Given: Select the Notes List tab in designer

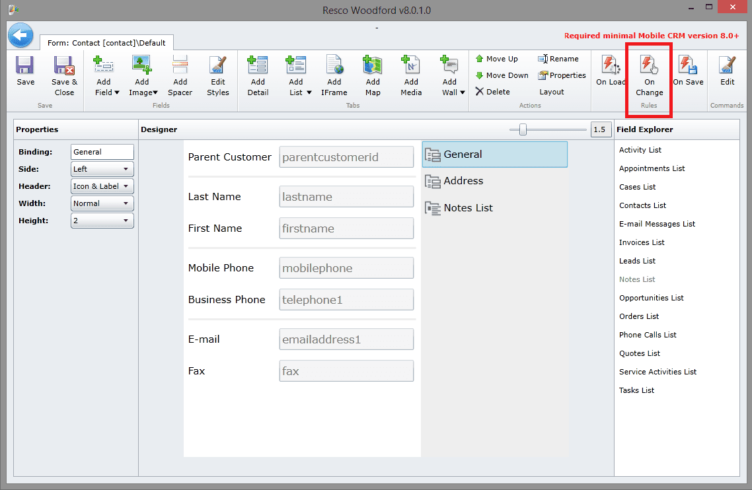Looking at the screenshot, I should tap(467, 208).
